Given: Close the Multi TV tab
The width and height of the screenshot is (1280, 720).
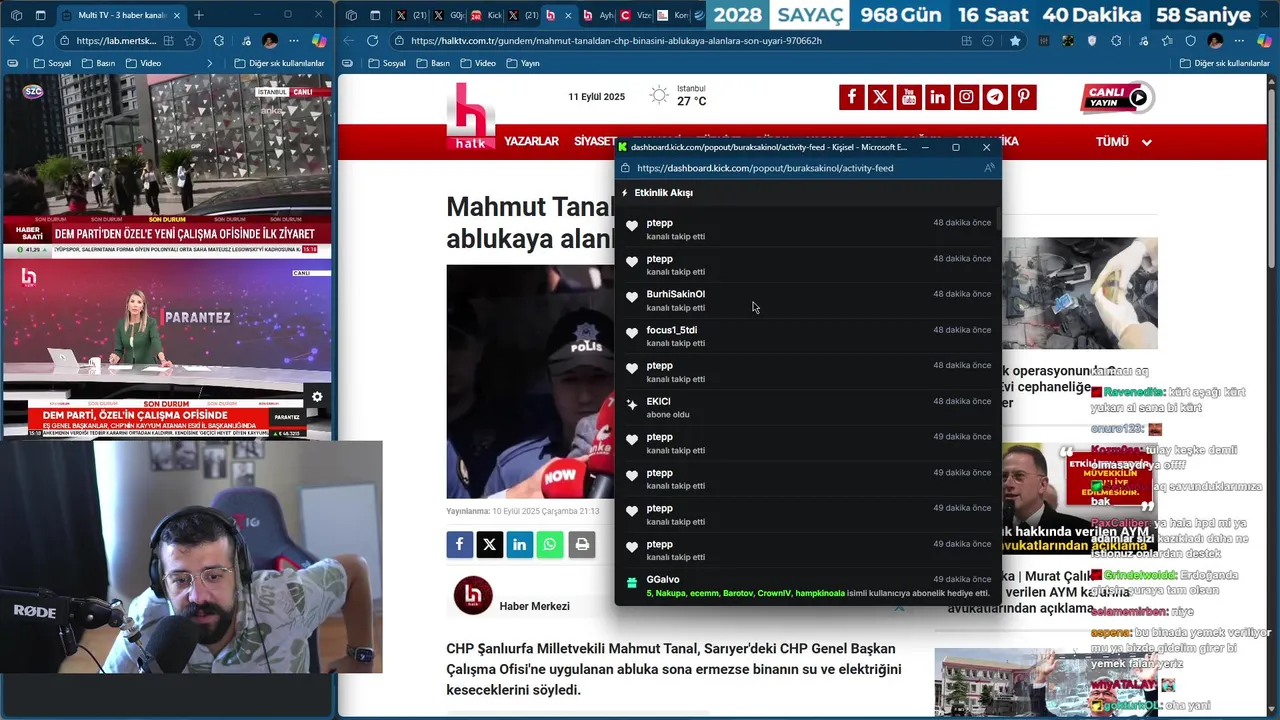Looking at the screenshot, I should (x=177, y=15).
